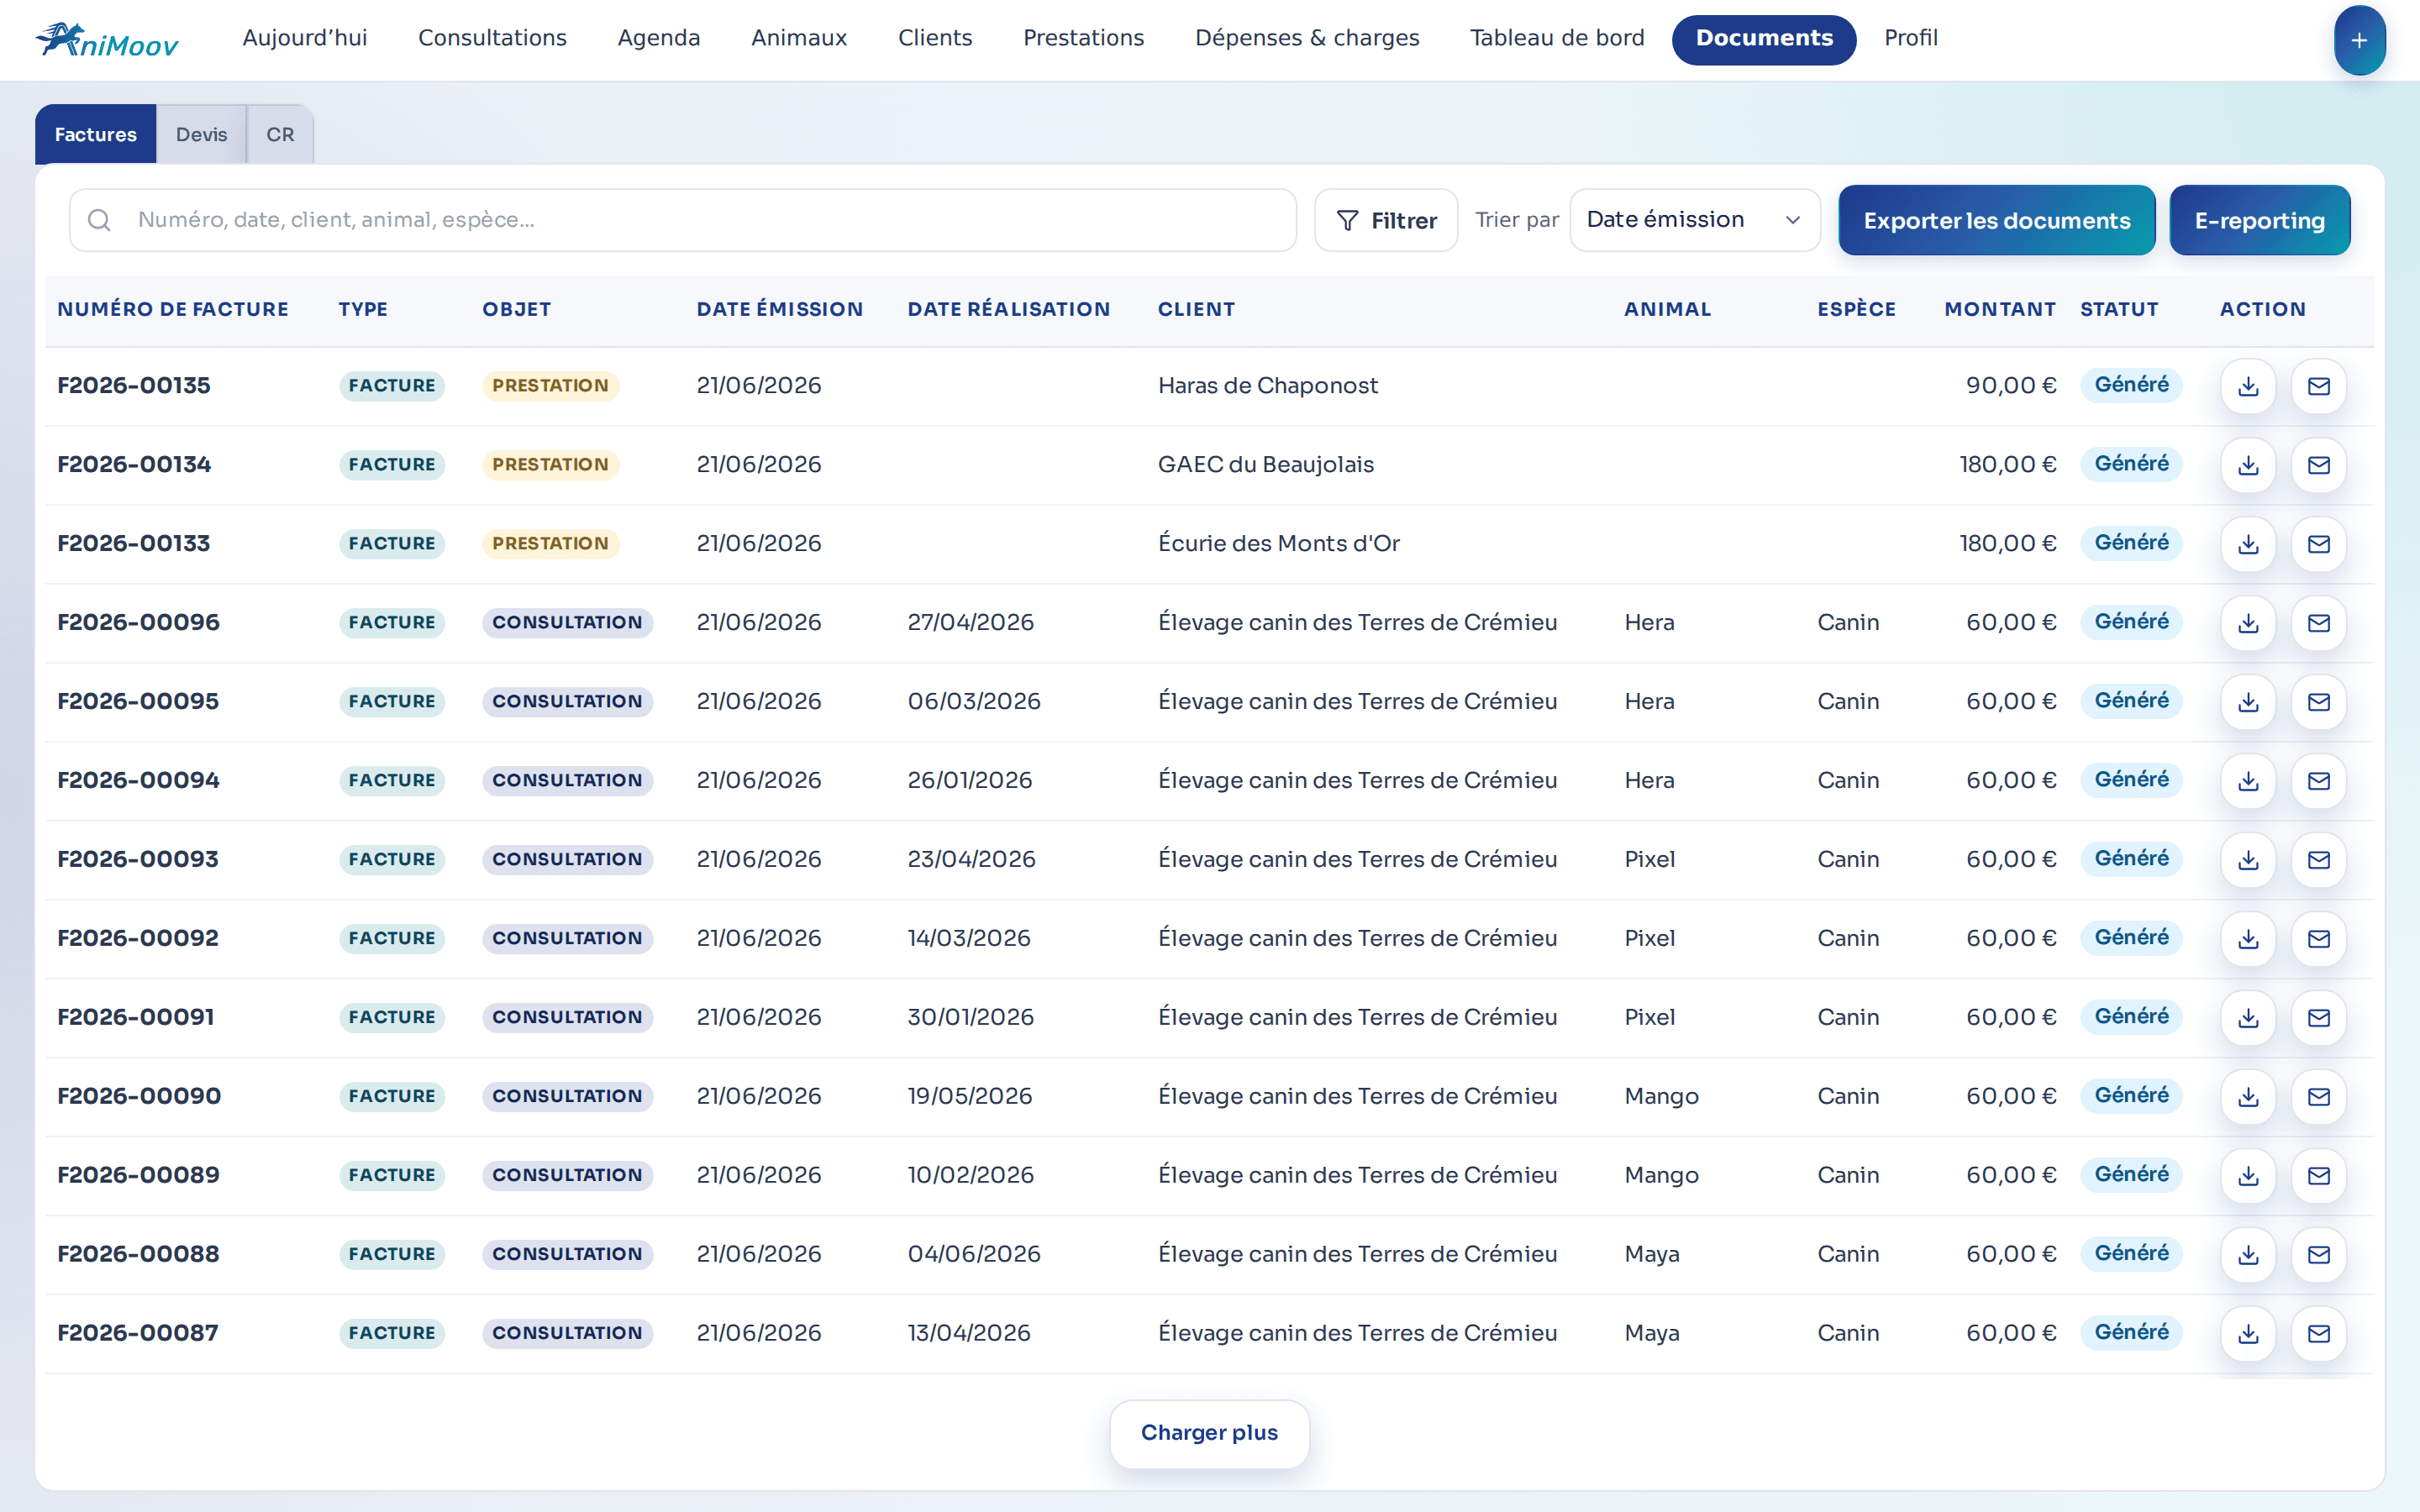Select the Factures tab

click(x=96, y=134)
